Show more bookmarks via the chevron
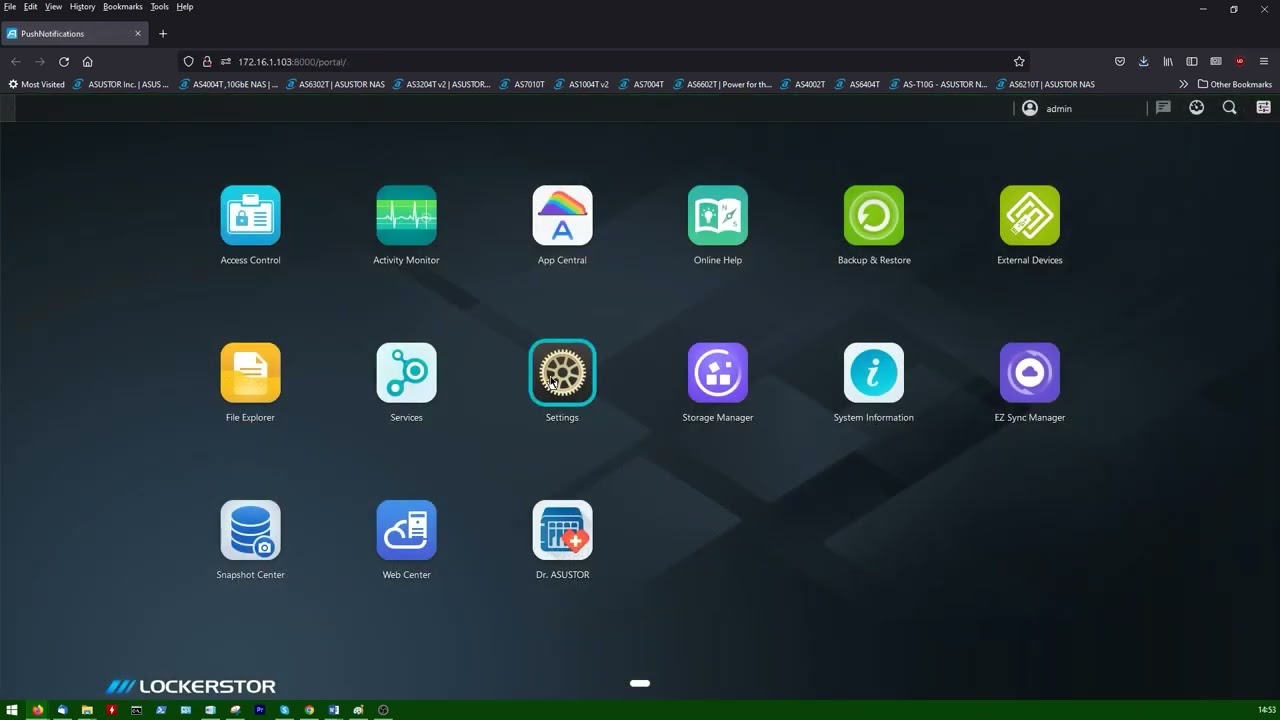1280x720 pixels. pos(1184,84)
